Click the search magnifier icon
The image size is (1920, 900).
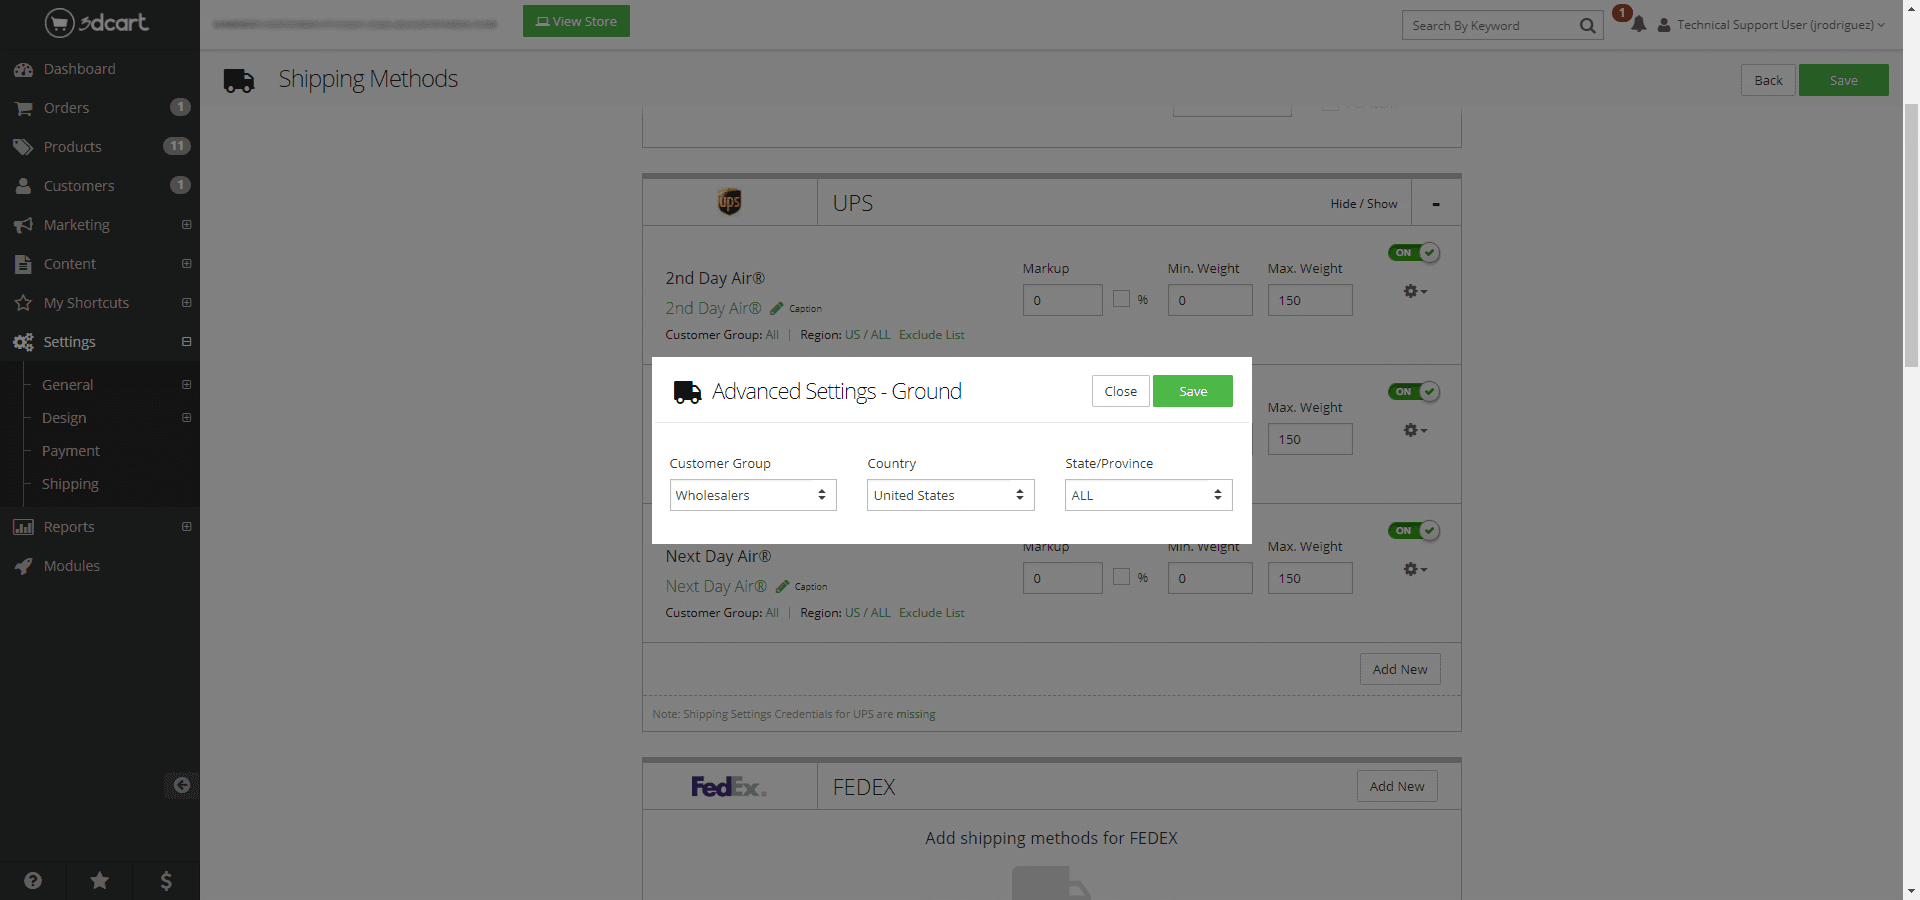[1587, 26]
